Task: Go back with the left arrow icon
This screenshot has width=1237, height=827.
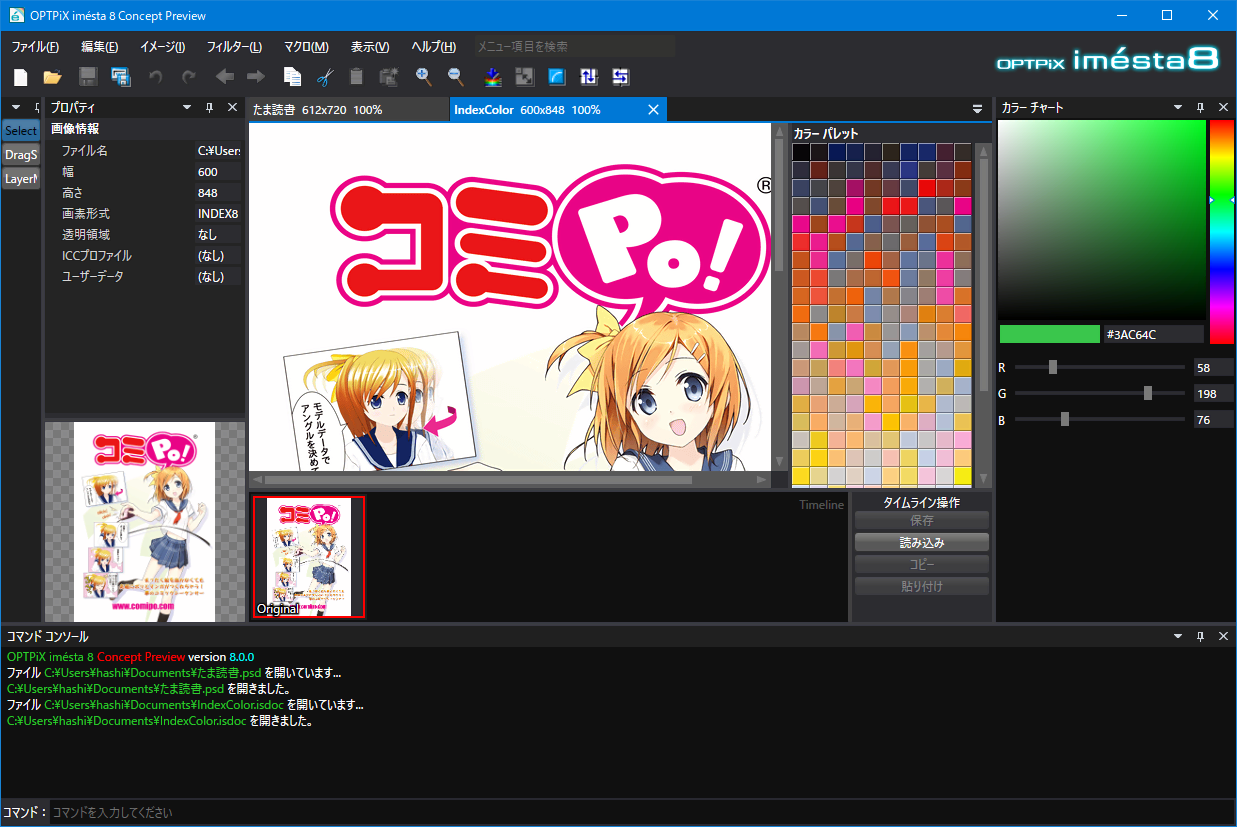Action: [x=225, y=77]
